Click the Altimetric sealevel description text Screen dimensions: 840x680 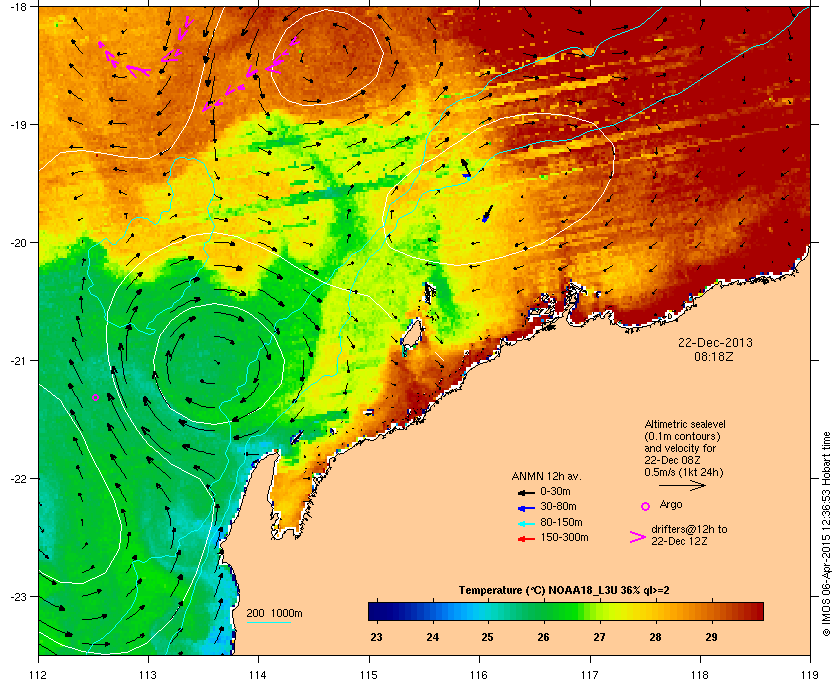point(685,449)
